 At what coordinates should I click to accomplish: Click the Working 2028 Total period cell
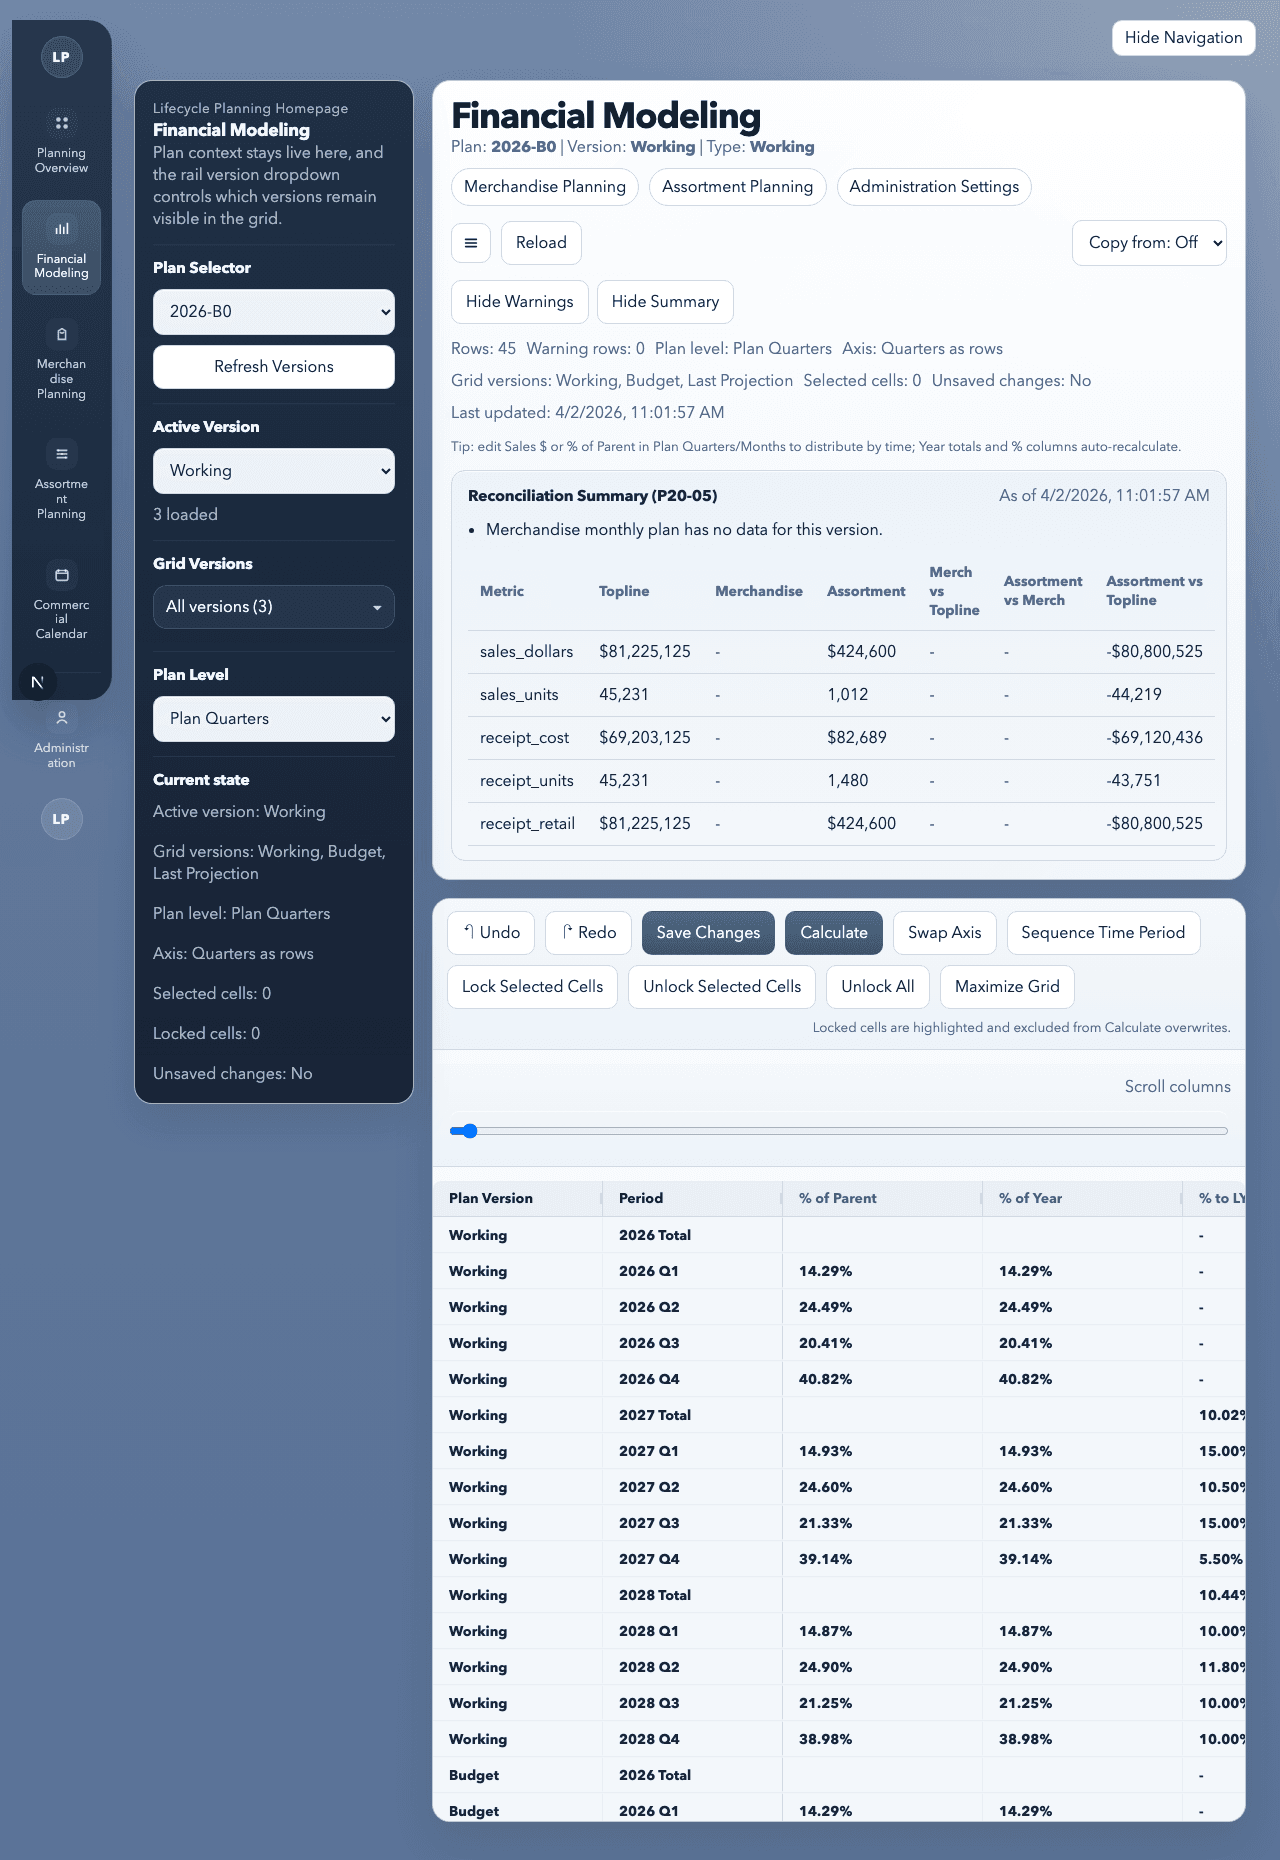point(692,1595)
